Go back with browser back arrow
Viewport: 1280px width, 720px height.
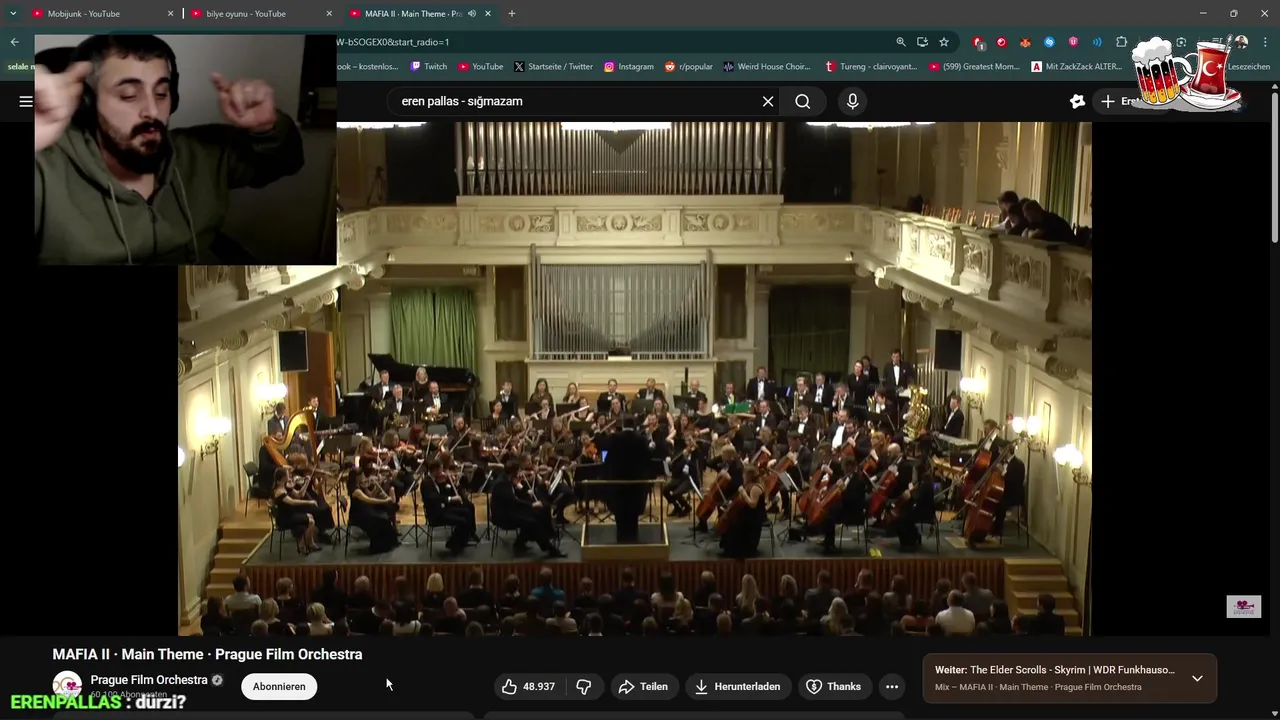14,42
